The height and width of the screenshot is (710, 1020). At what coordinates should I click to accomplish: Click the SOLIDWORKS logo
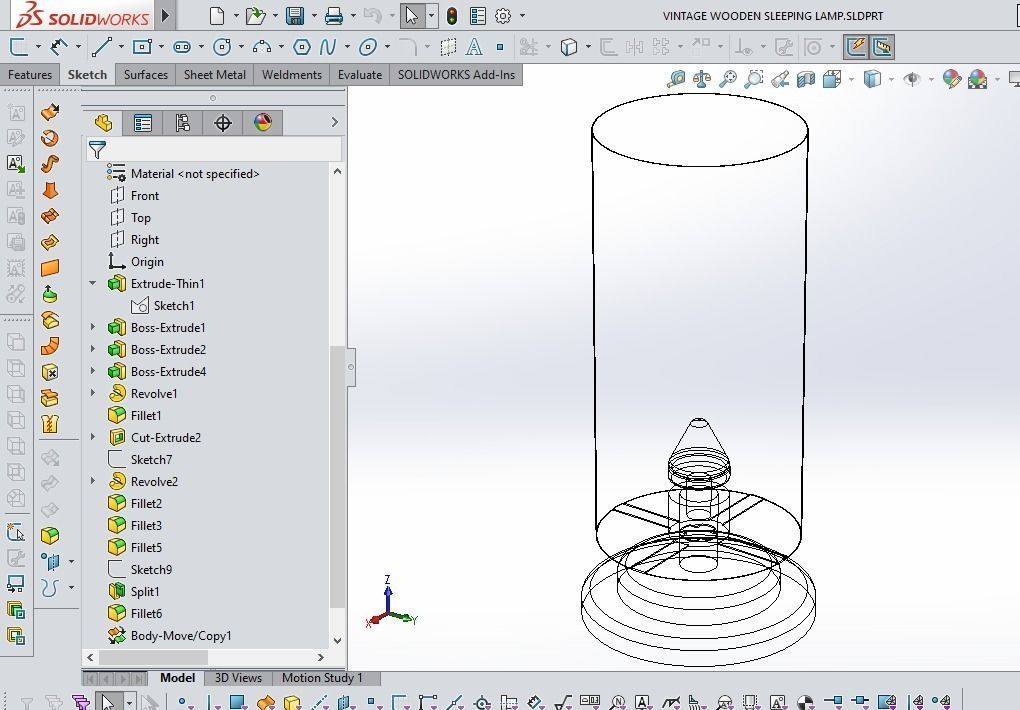pos(82,16)
